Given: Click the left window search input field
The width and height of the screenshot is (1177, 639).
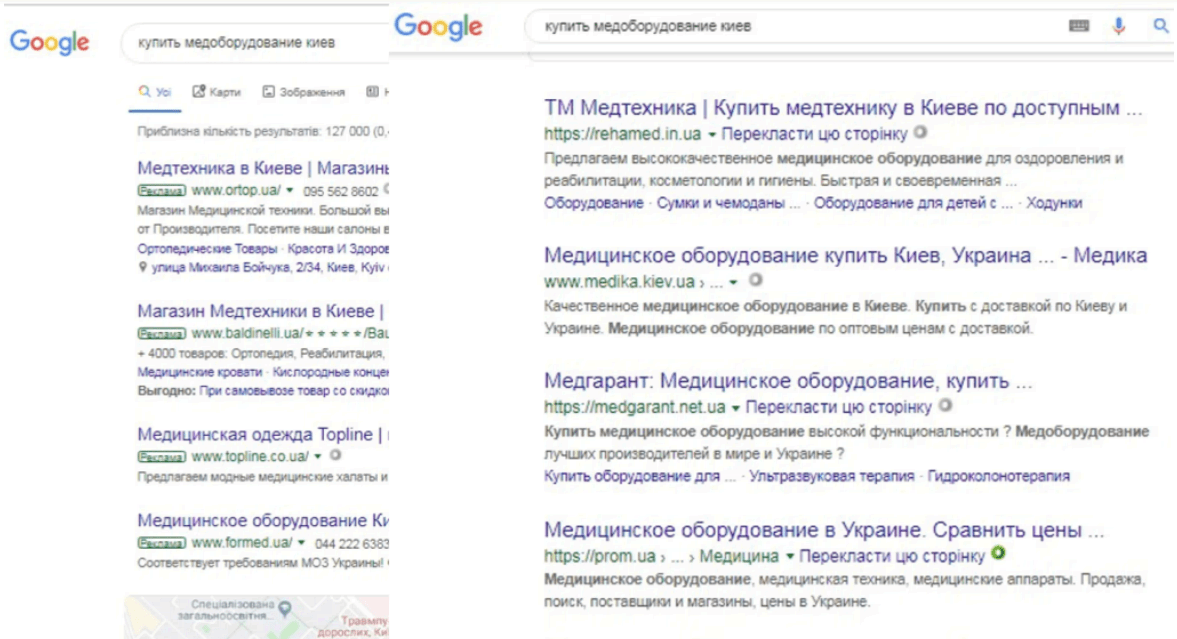Looking at the screenshot, I should [255, 43].
